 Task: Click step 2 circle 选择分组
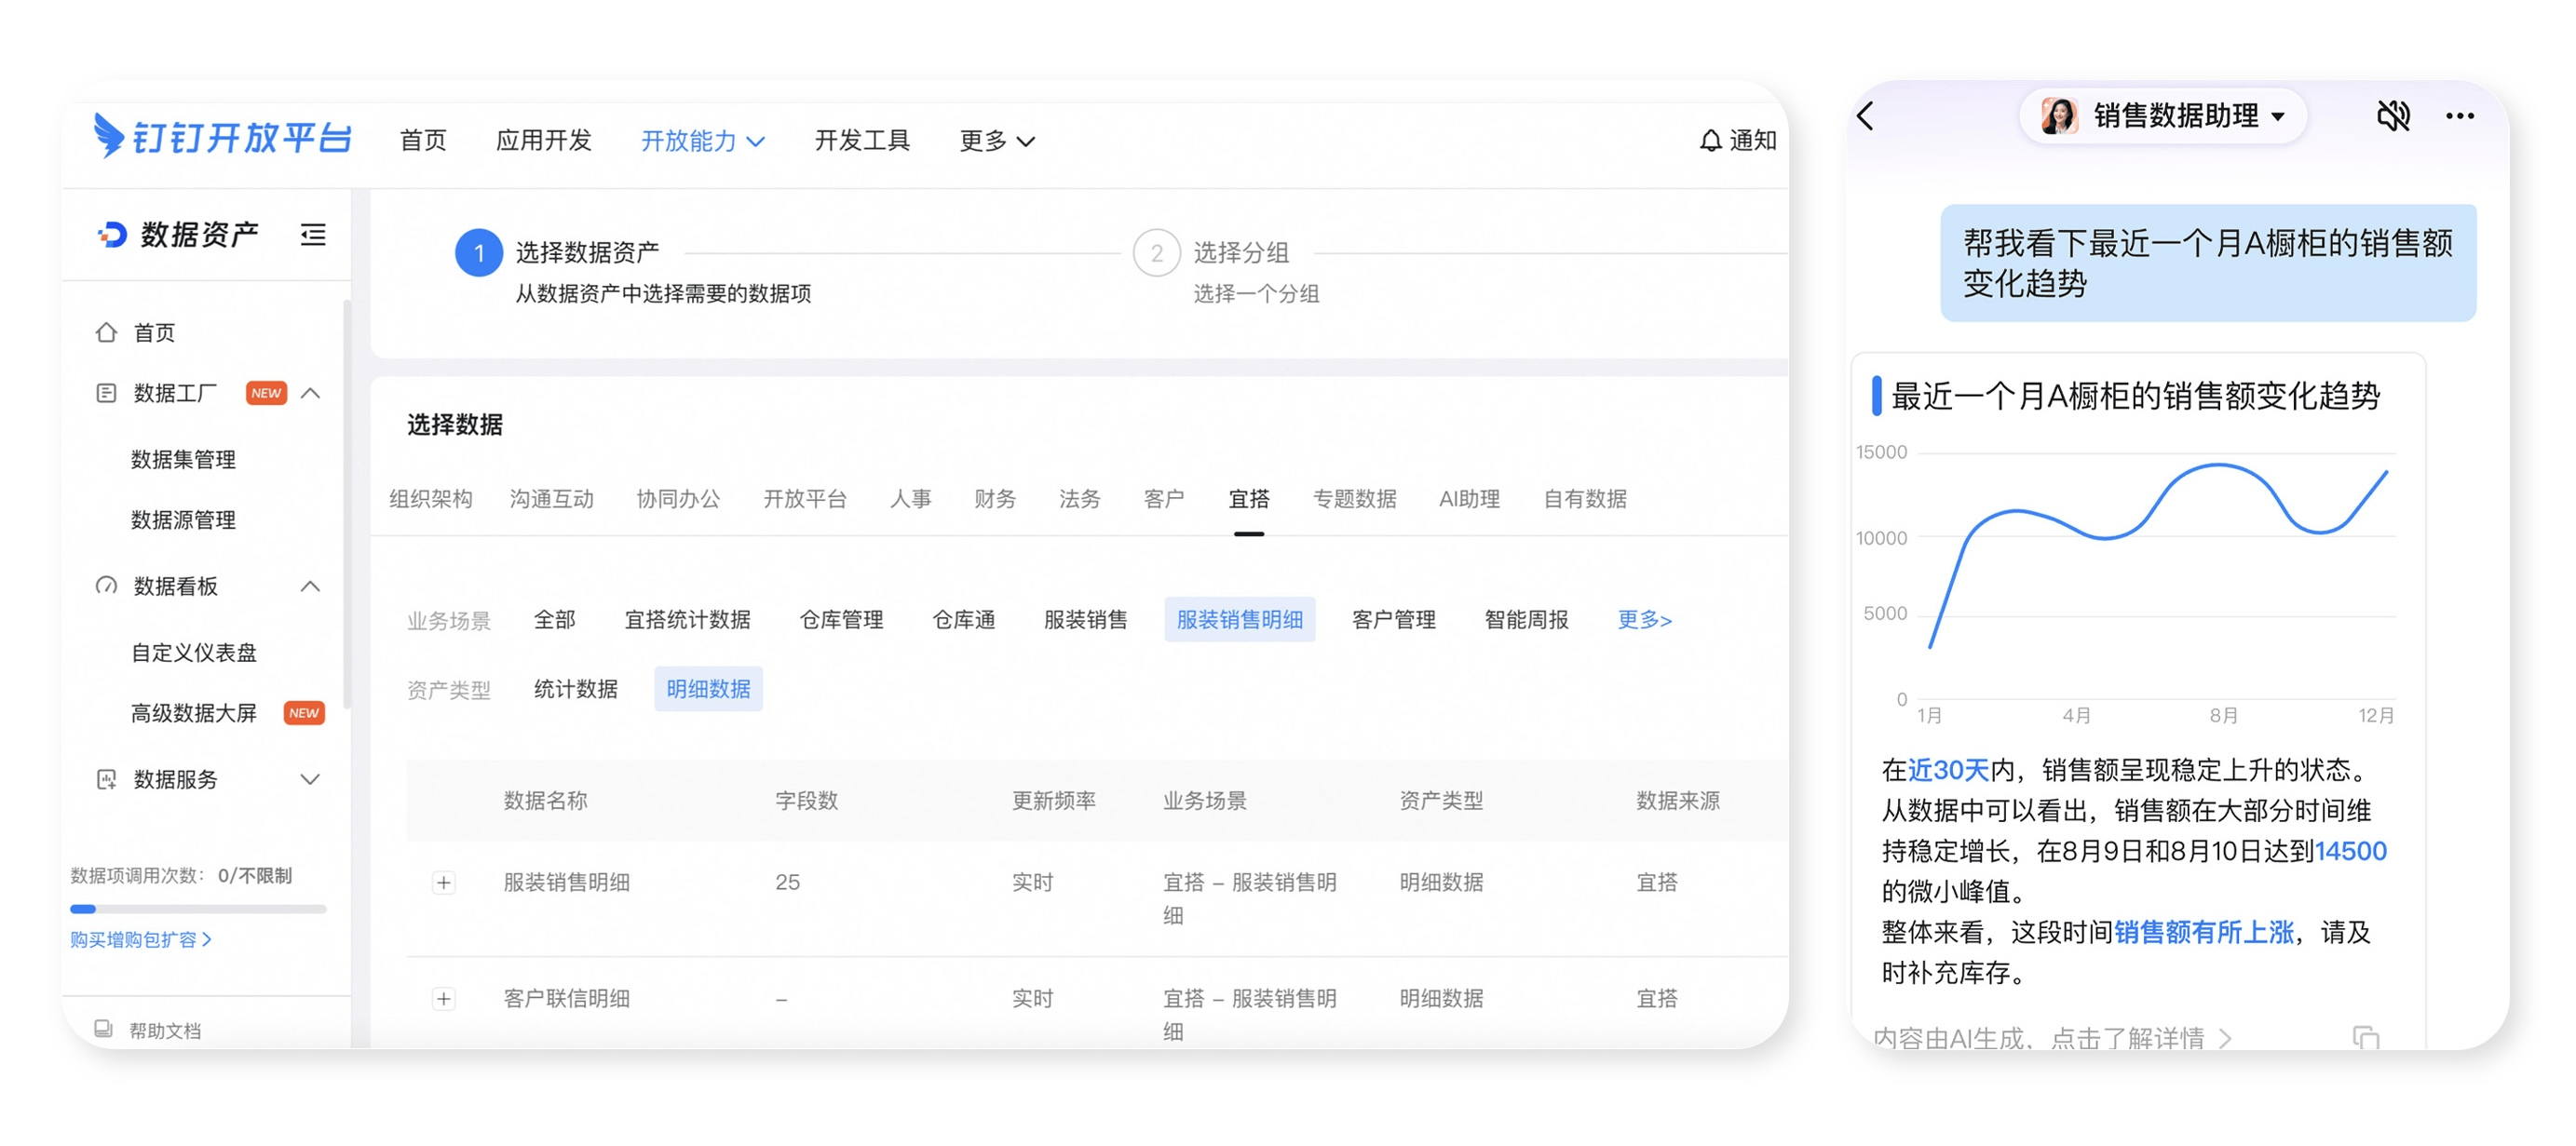click(x=1157, y=253)
